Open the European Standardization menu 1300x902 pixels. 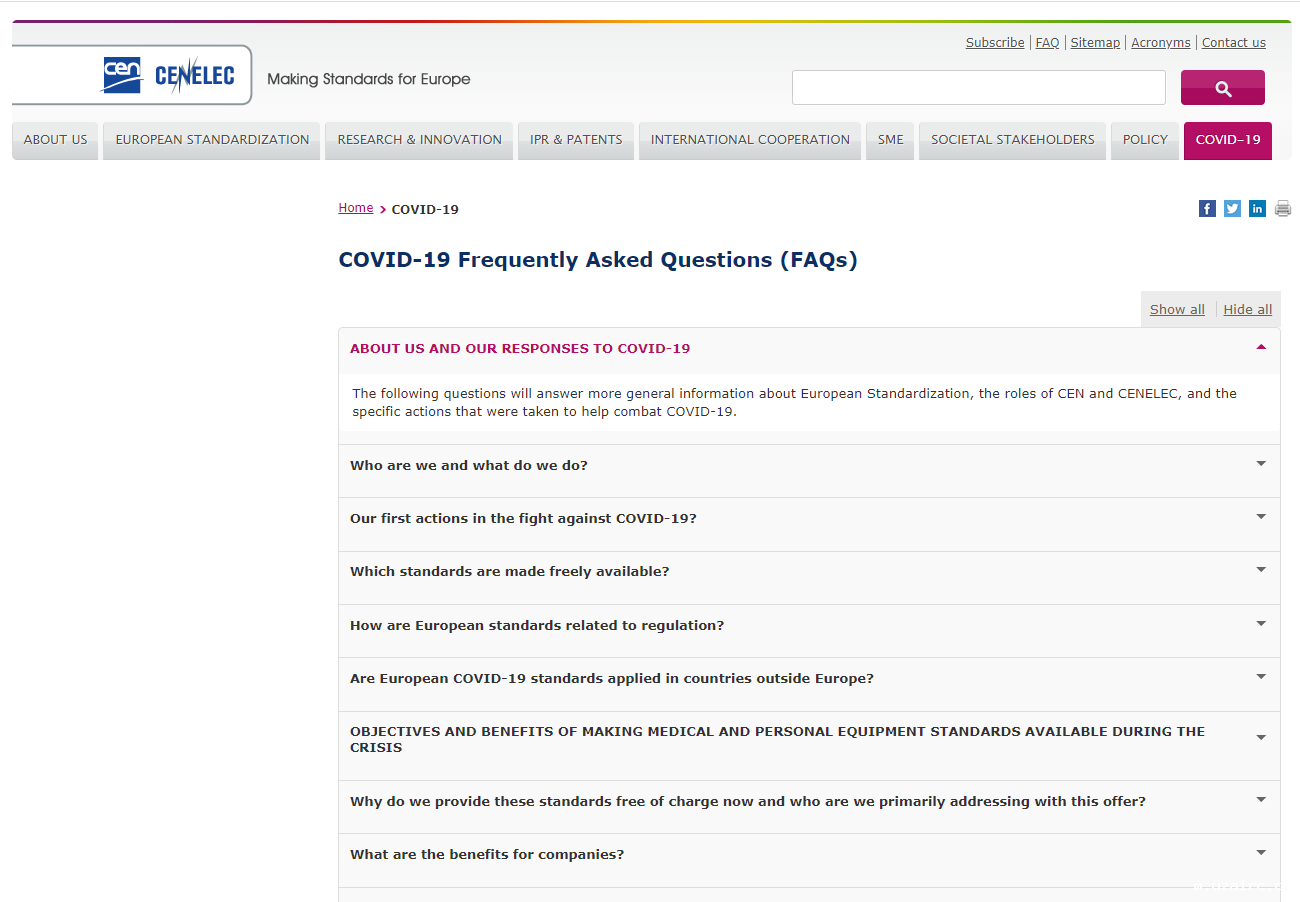tap(212, 140)
